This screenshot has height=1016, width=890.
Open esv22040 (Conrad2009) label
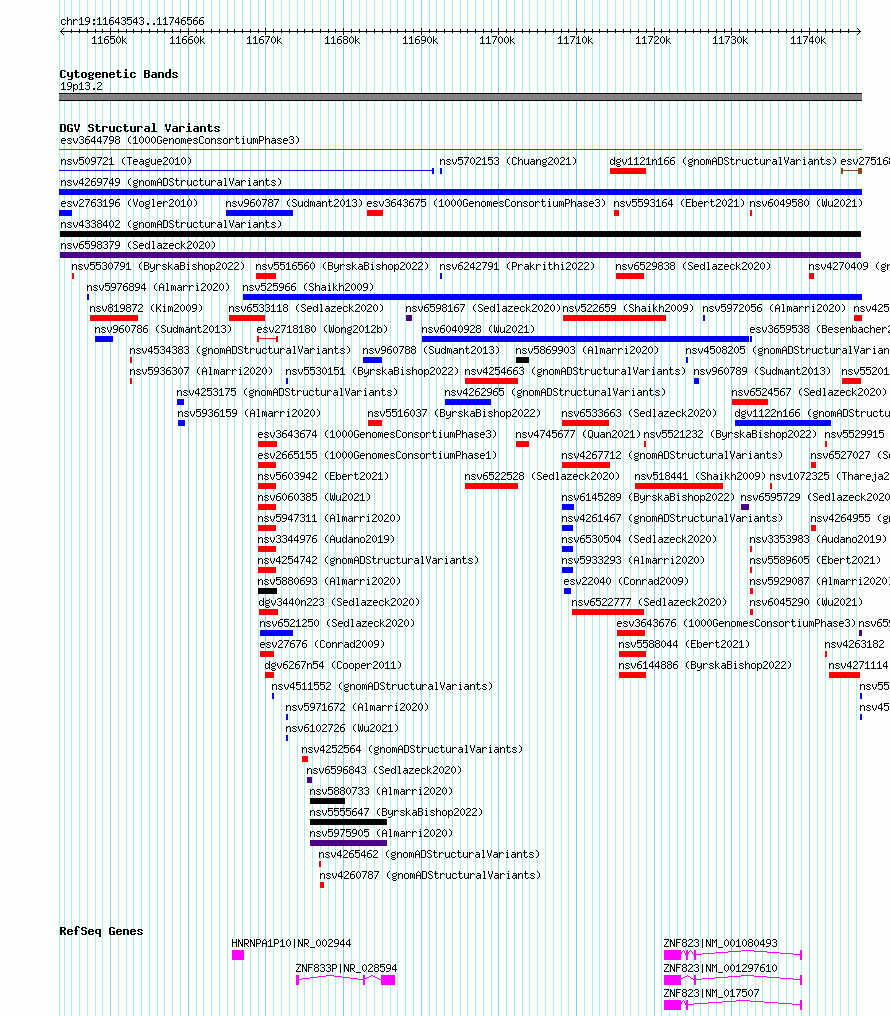click(x=626, y=581)
